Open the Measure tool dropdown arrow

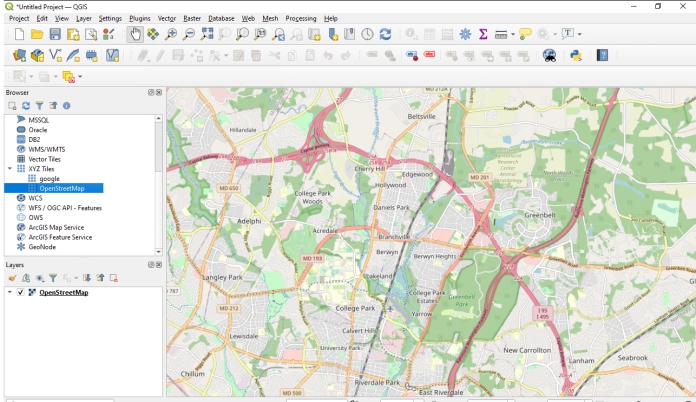[513, 34]
